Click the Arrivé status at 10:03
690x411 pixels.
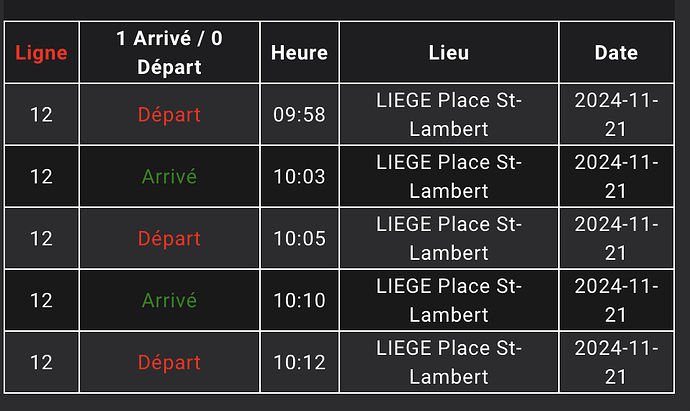coord(169,177)
